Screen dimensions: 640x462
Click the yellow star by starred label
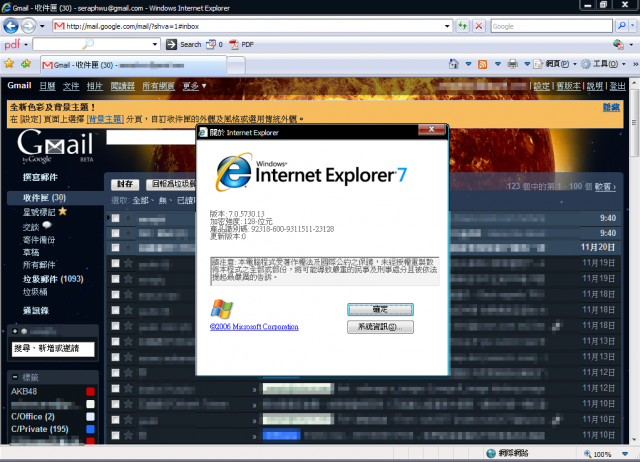click(x=62, y=211)
